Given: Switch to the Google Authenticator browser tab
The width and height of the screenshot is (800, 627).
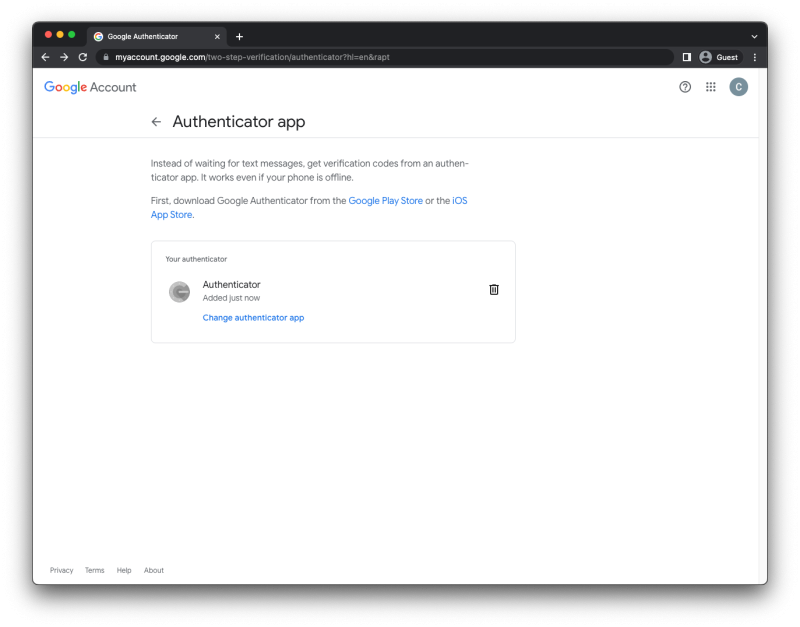Looking at the screenshot, I should (150, 36).
